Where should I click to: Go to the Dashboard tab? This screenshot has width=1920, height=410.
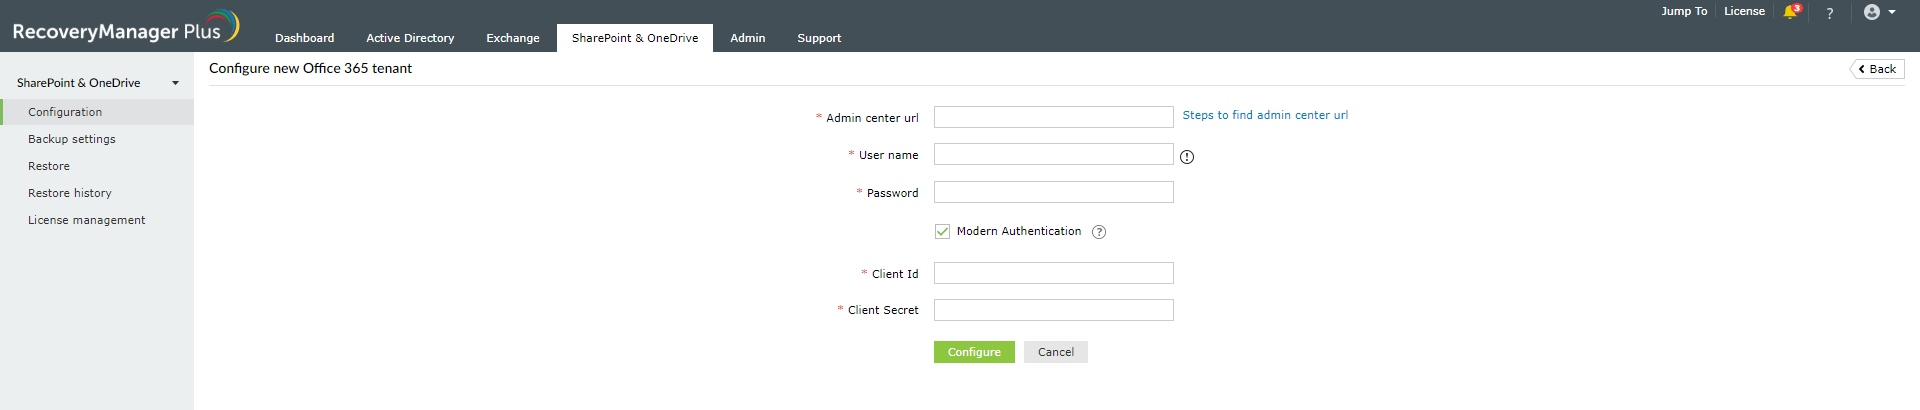tap(305, 38)
